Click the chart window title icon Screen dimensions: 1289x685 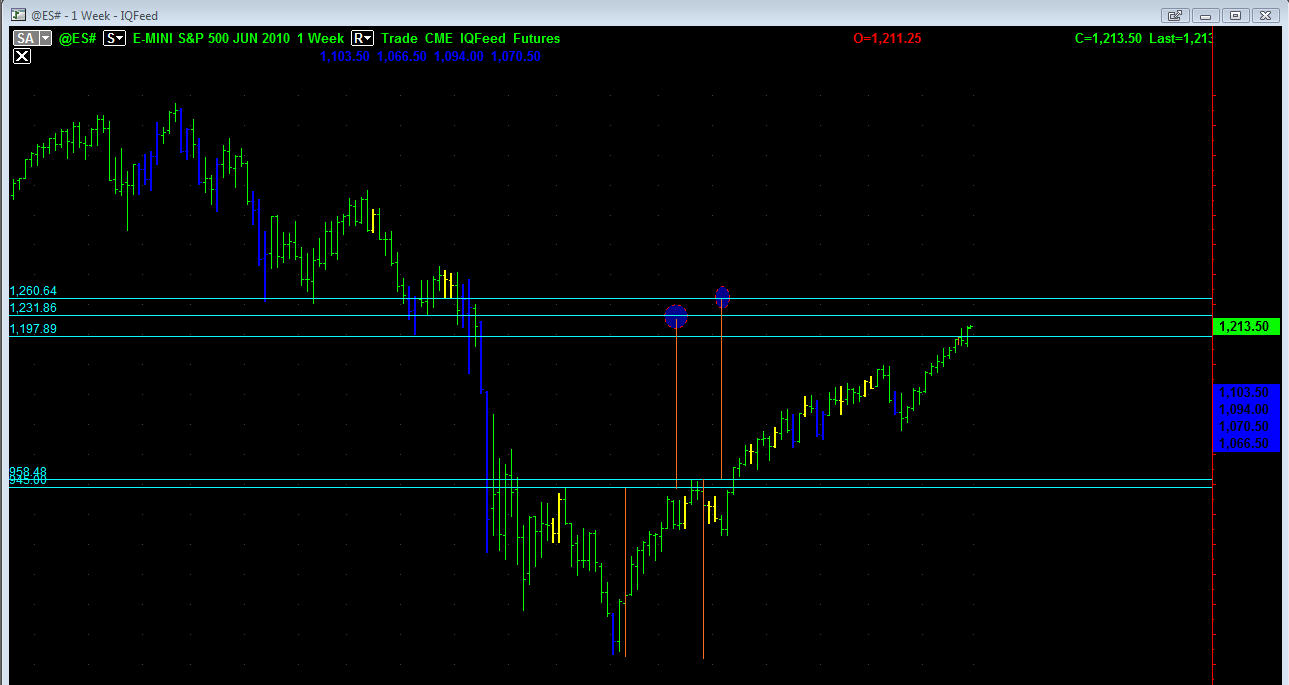pos(19,15)
